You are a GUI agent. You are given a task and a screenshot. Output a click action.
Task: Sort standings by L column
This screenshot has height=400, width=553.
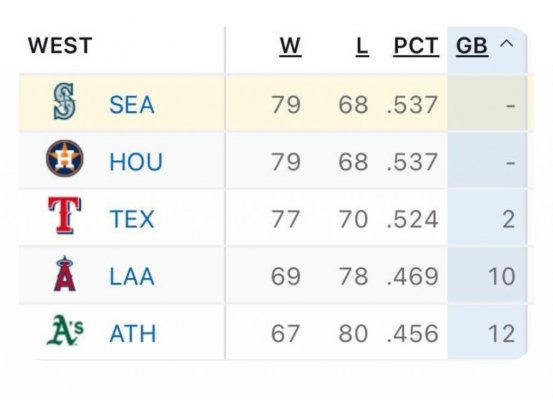[x=362, y=46]
